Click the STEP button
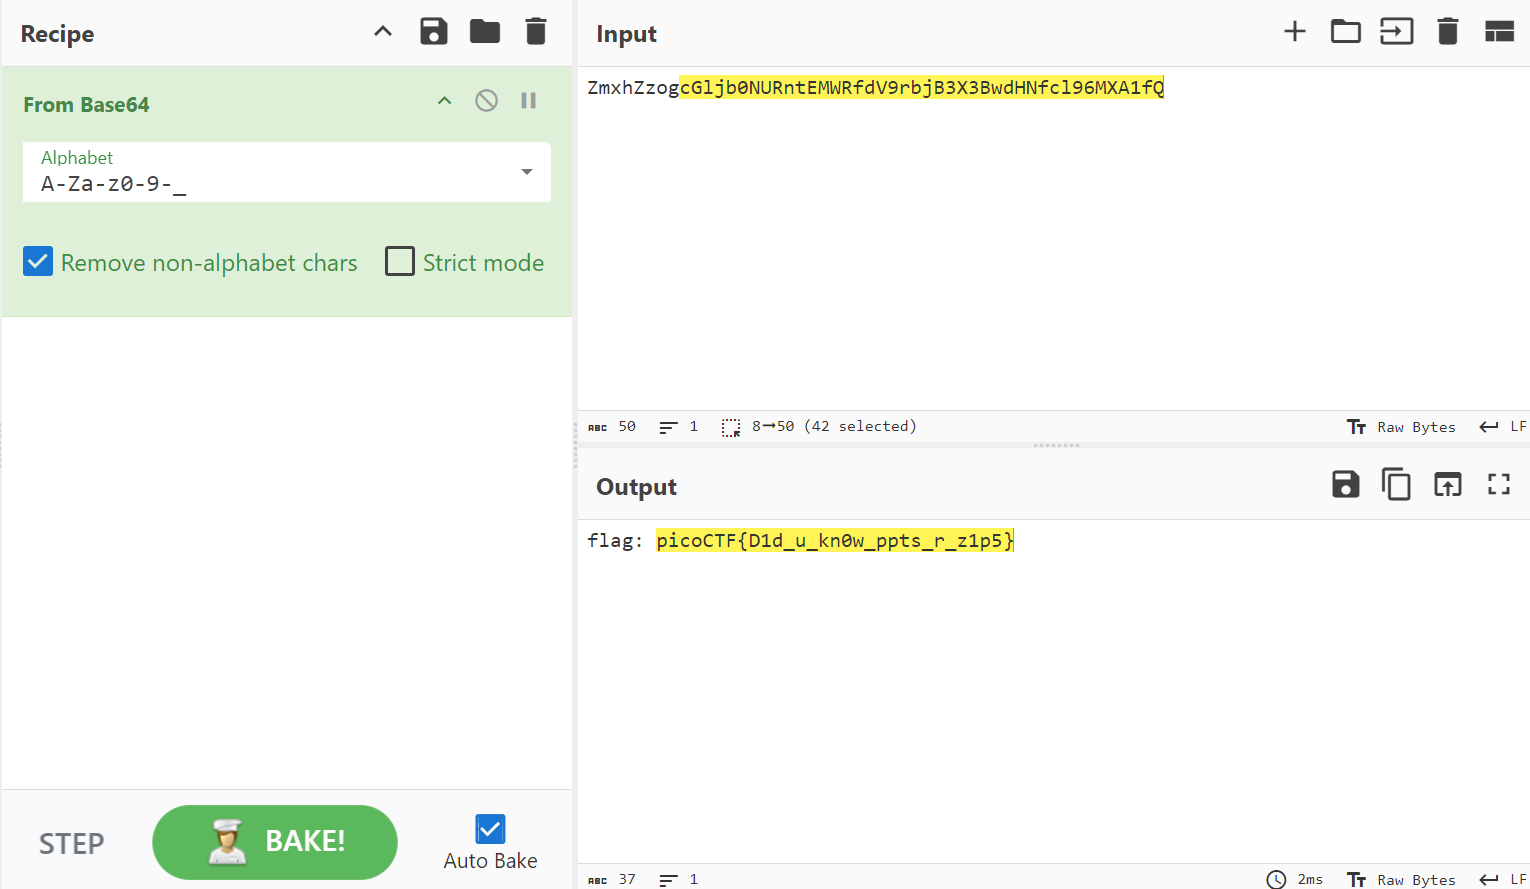 coord(71,843)
